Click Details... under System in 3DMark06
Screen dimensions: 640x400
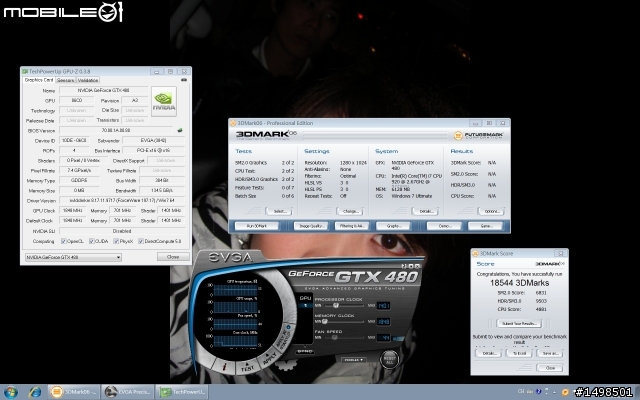pyautogui.click(x=425, y=211)
